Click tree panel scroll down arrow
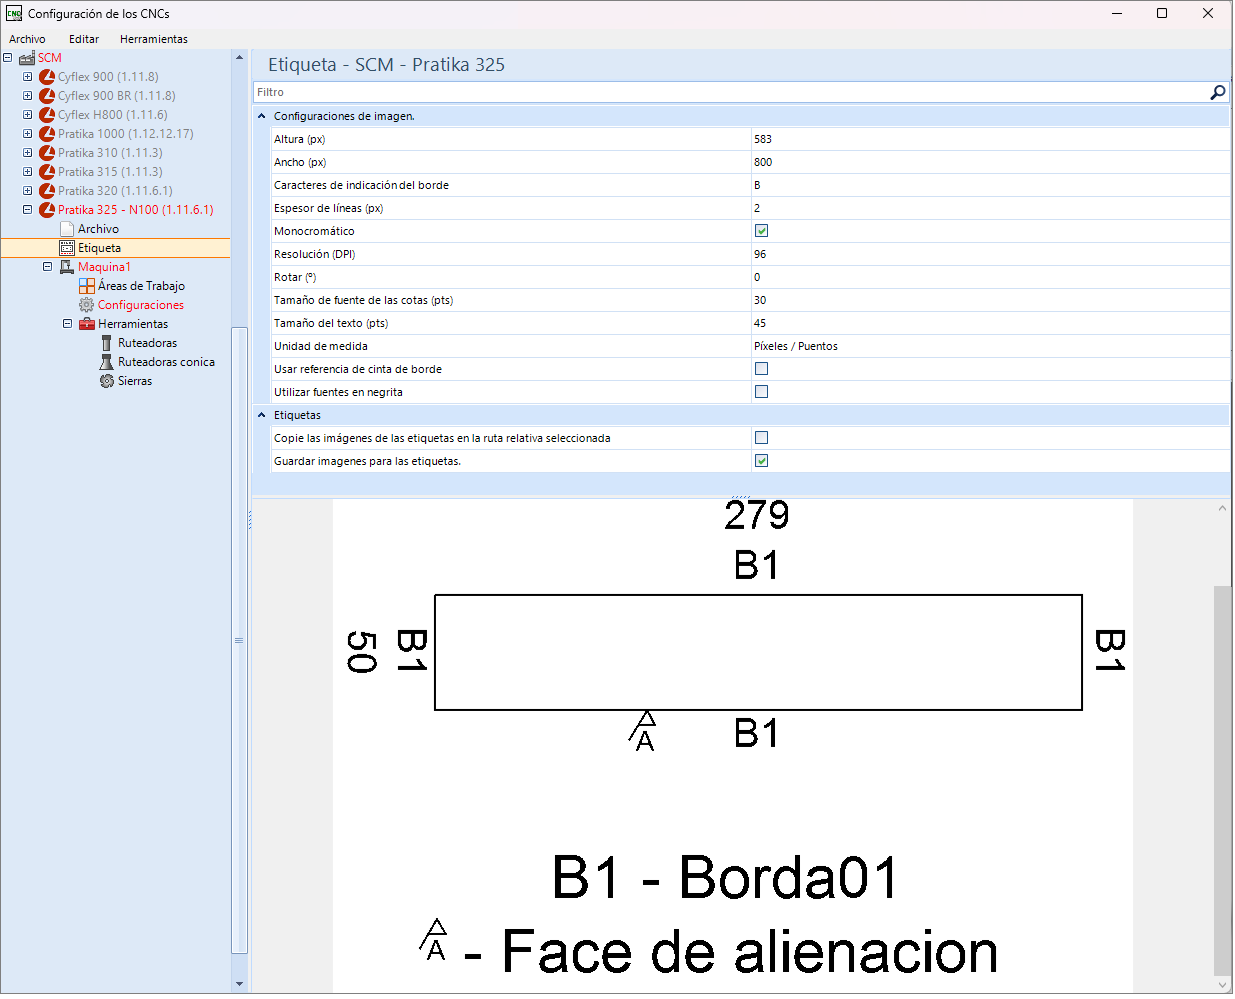Image resolution: width=1235 pixels, height=999 pixels. (239, 984)
